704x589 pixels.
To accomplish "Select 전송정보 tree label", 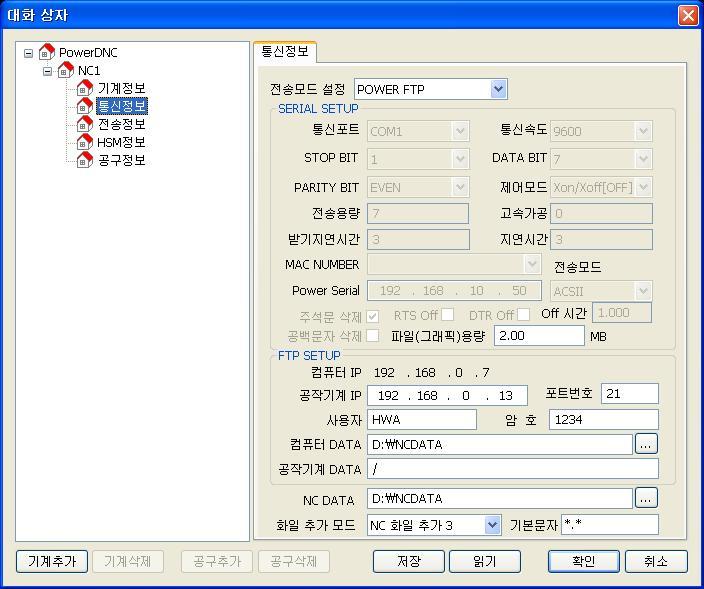I will pyautogui.click(x=122, y=124).
